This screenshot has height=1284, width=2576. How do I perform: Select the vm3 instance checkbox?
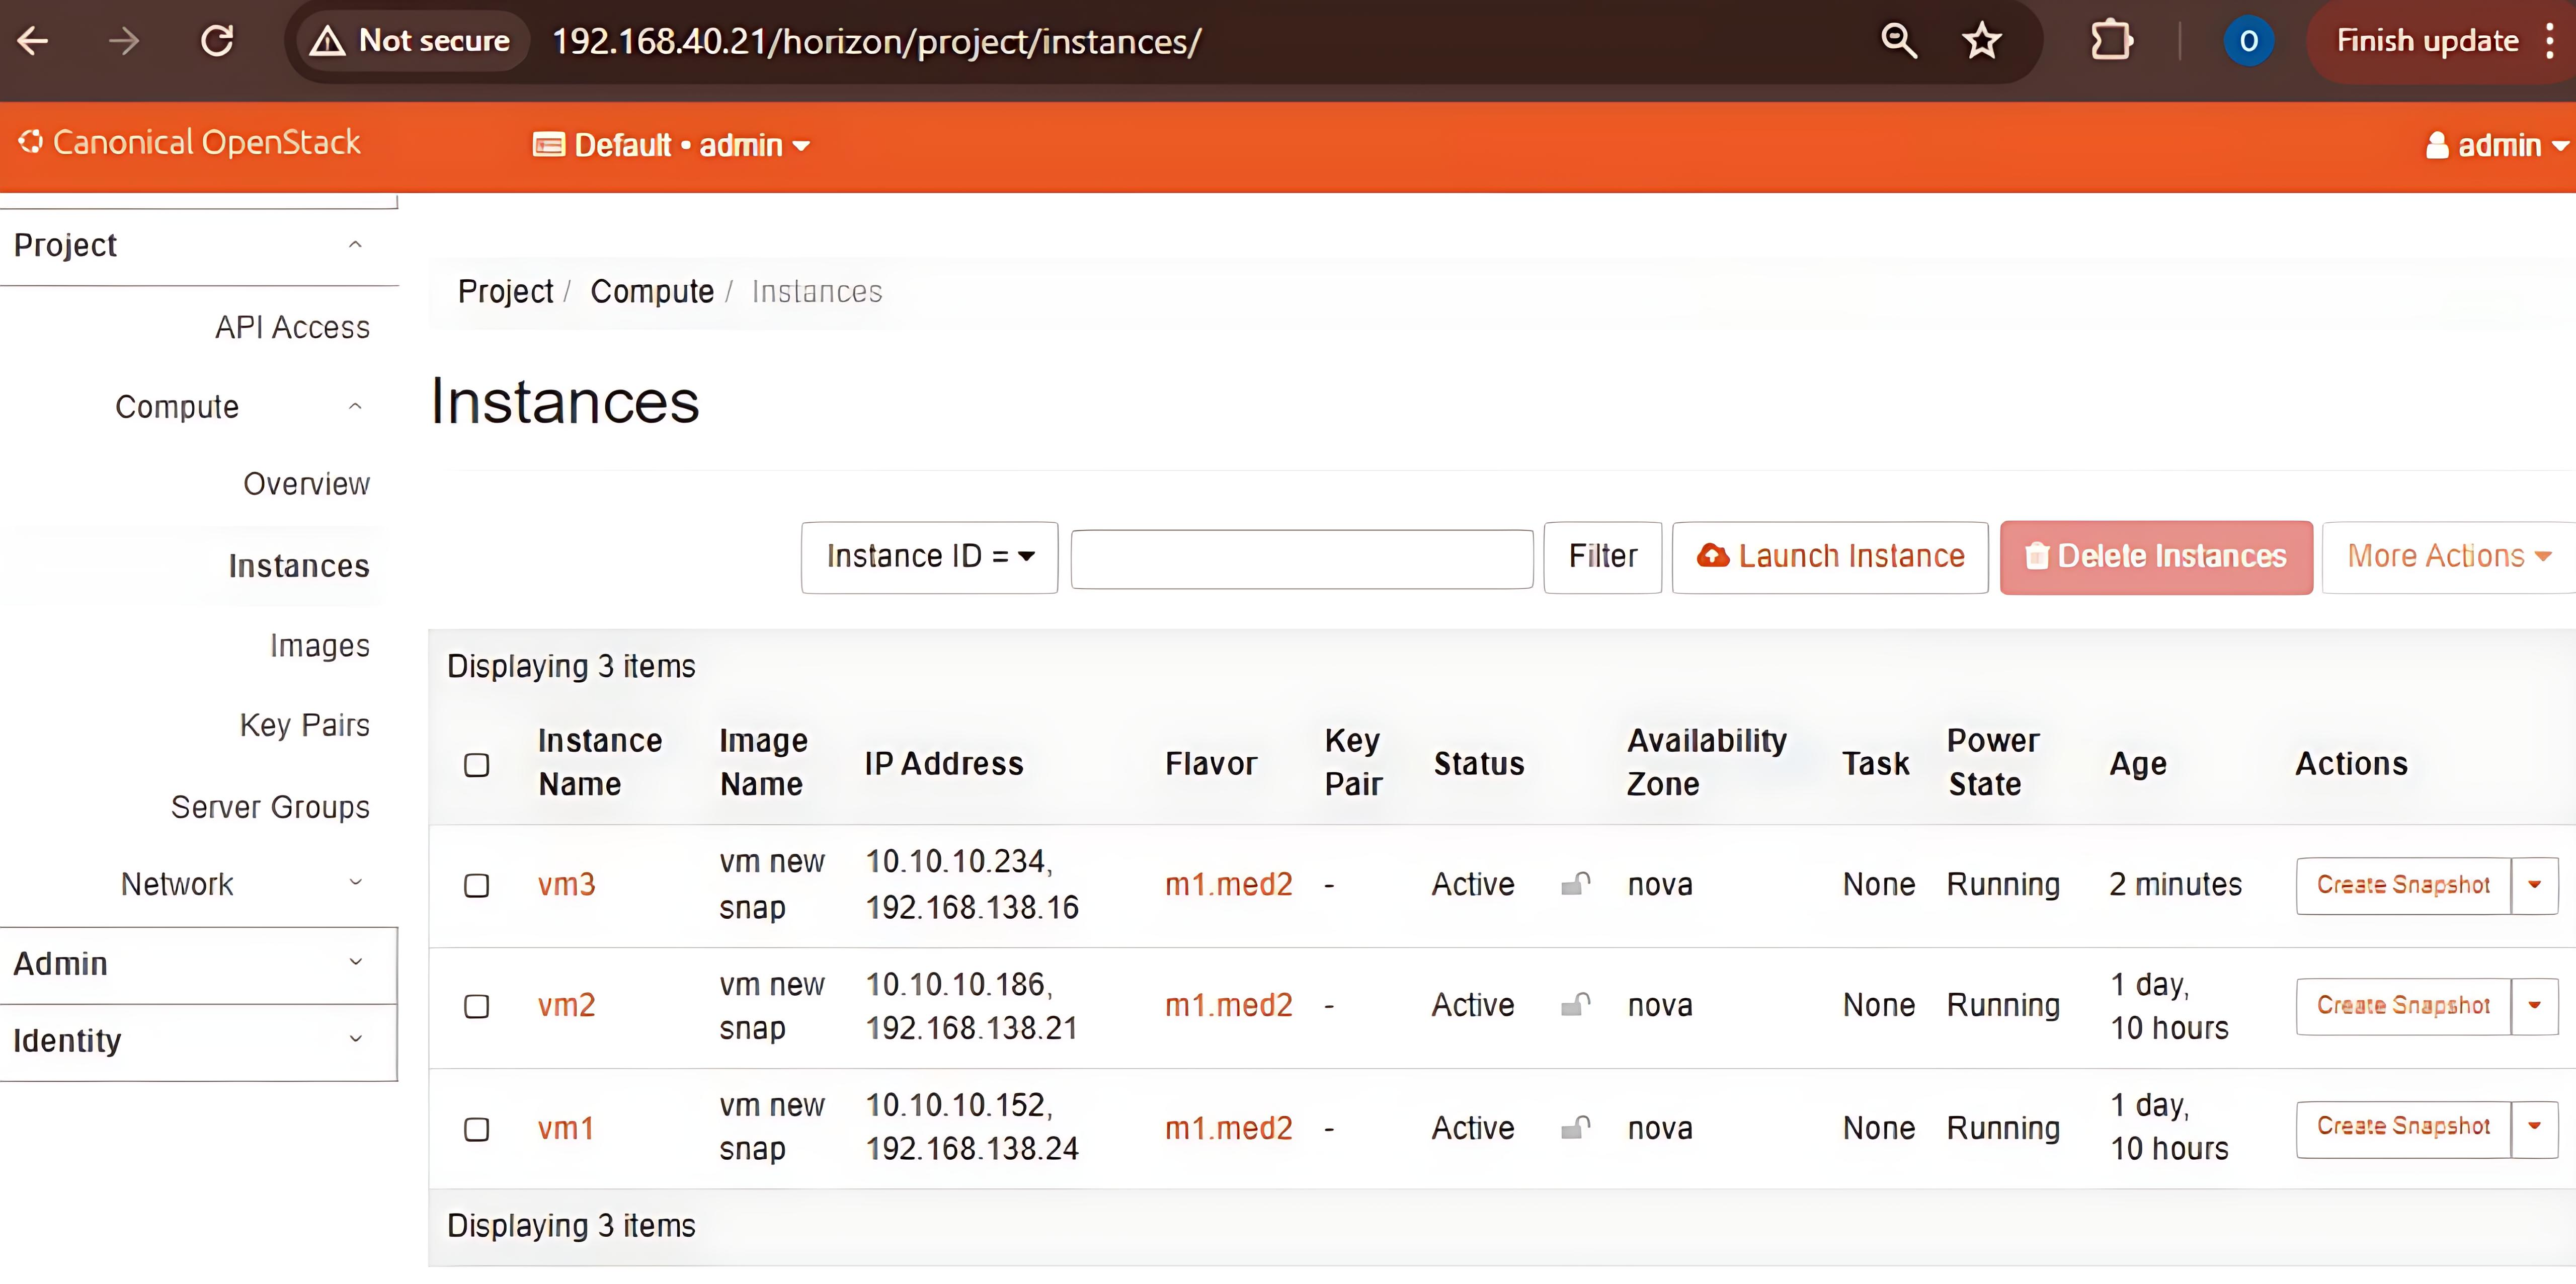pyautogui.click(x=477, y=885)
